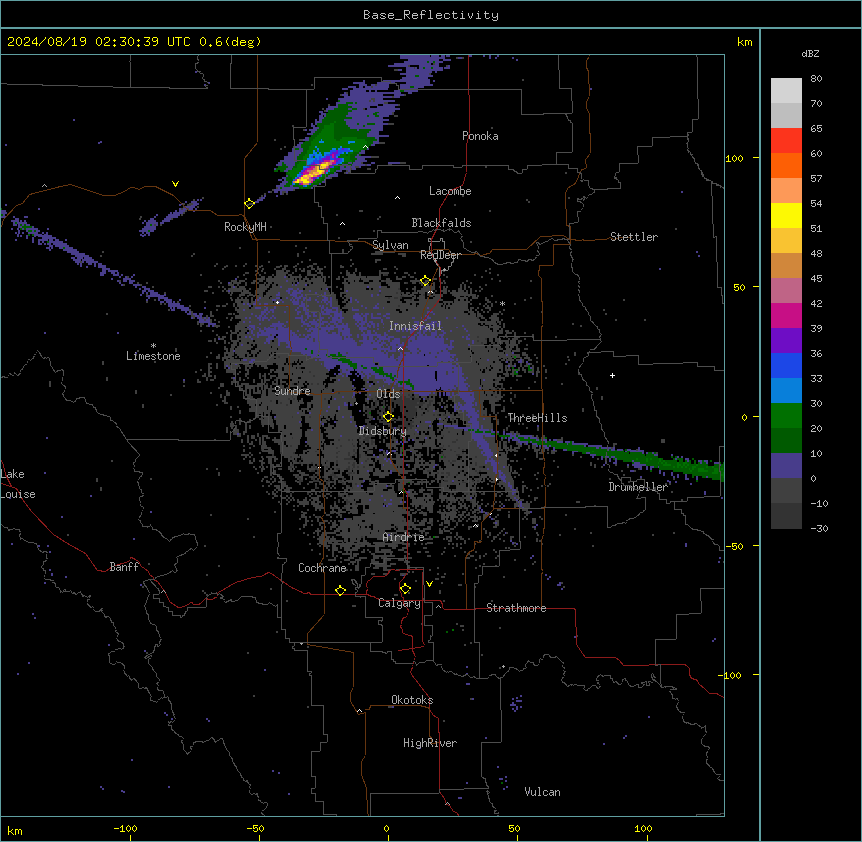Image resolution: width=862 pixels, height=842 pixels.
Task: Click the Blackfalds city label
Action: coord(441,223)
